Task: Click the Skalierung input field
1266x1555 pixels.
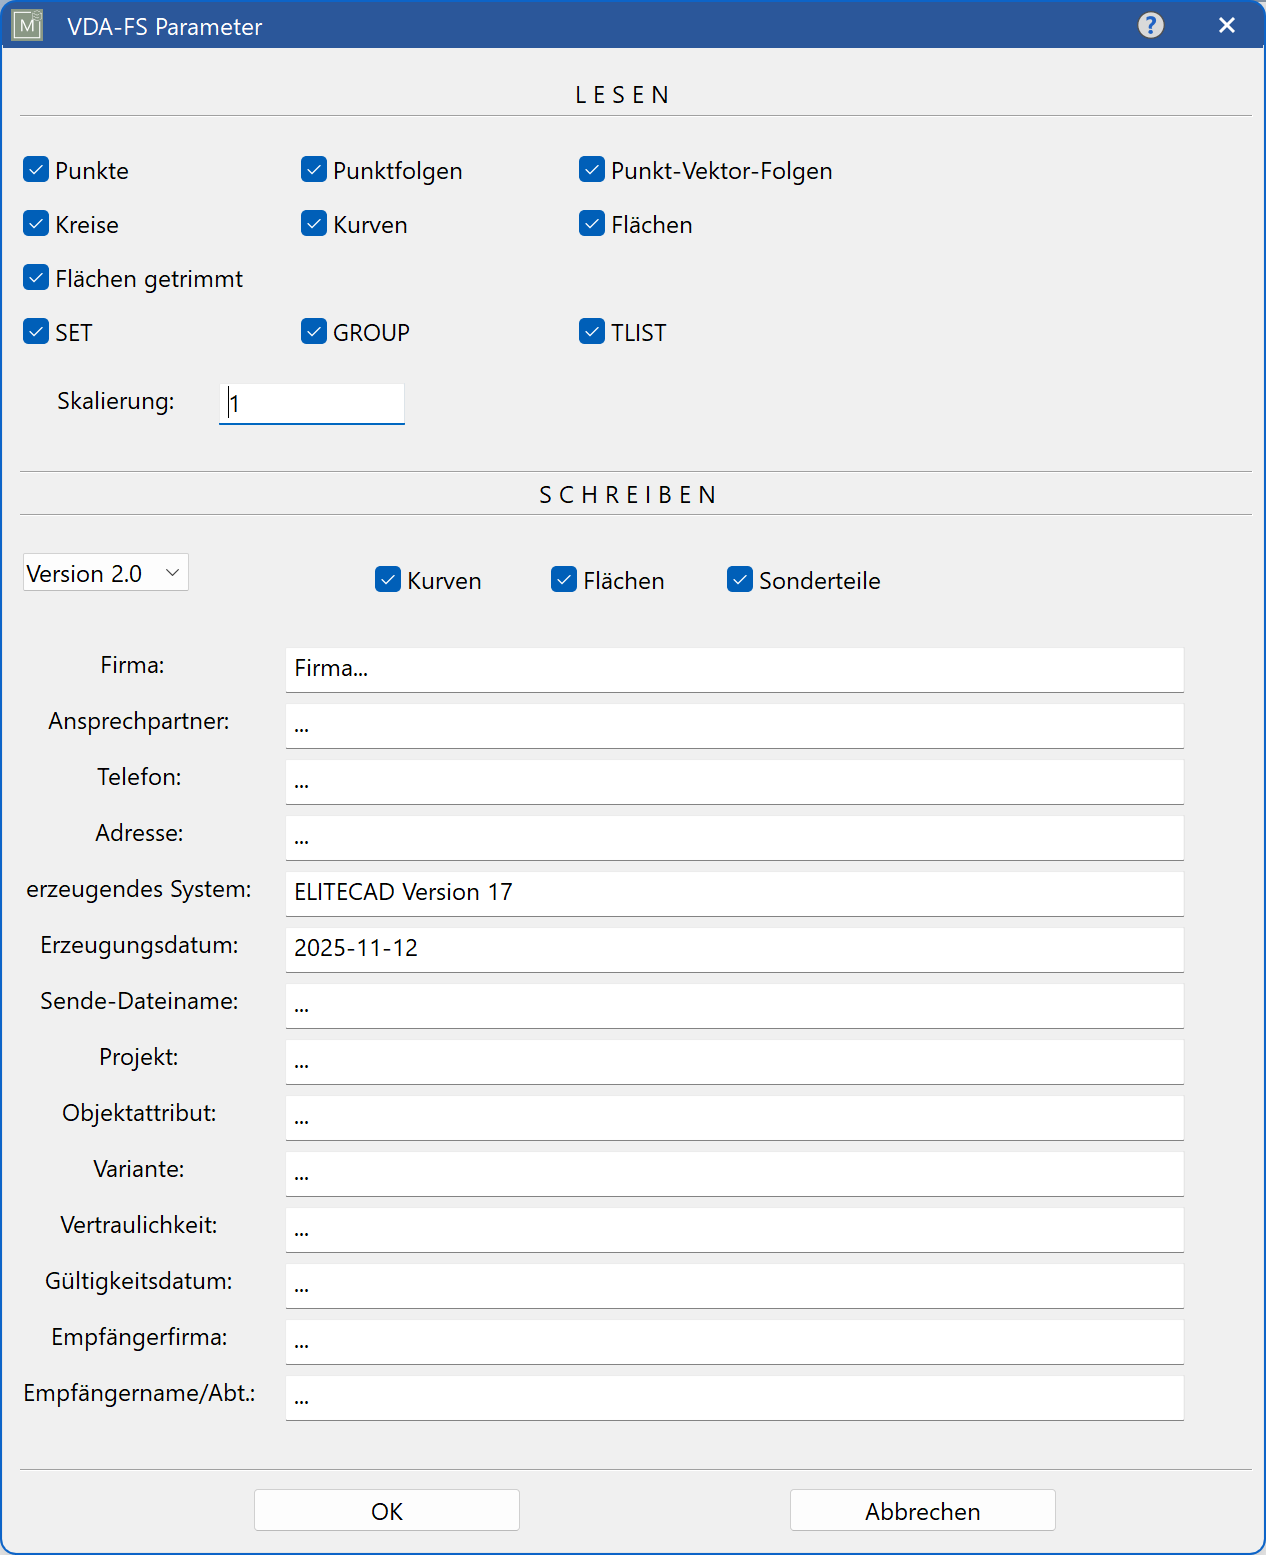Action: pos(311,403)
